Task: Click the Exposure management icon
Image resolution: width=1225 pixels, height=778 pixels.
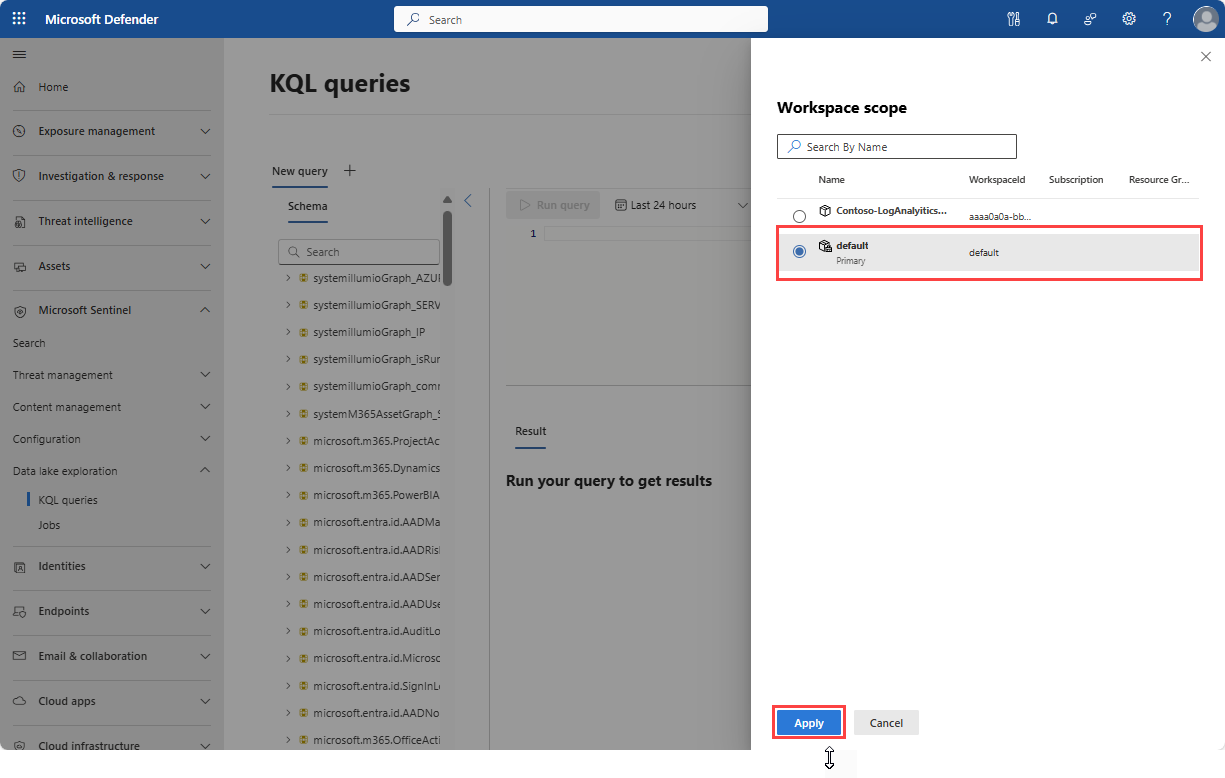Action: 19,131
